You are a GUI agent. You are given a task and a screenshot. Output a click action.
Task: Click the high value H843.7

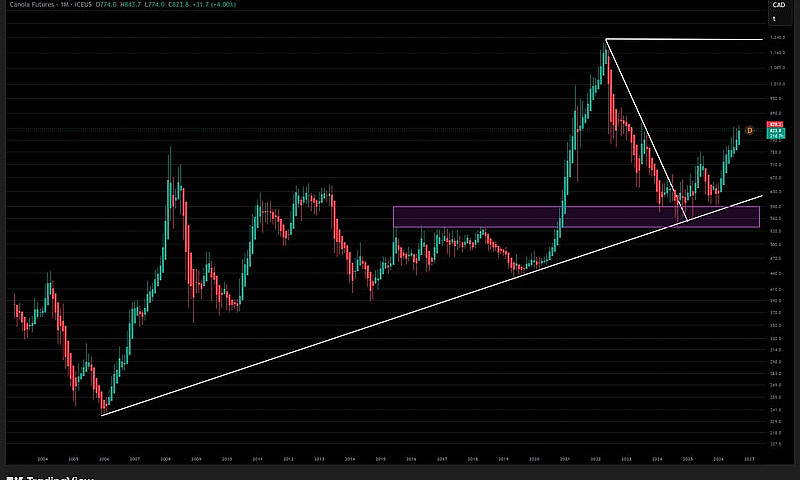130,5
